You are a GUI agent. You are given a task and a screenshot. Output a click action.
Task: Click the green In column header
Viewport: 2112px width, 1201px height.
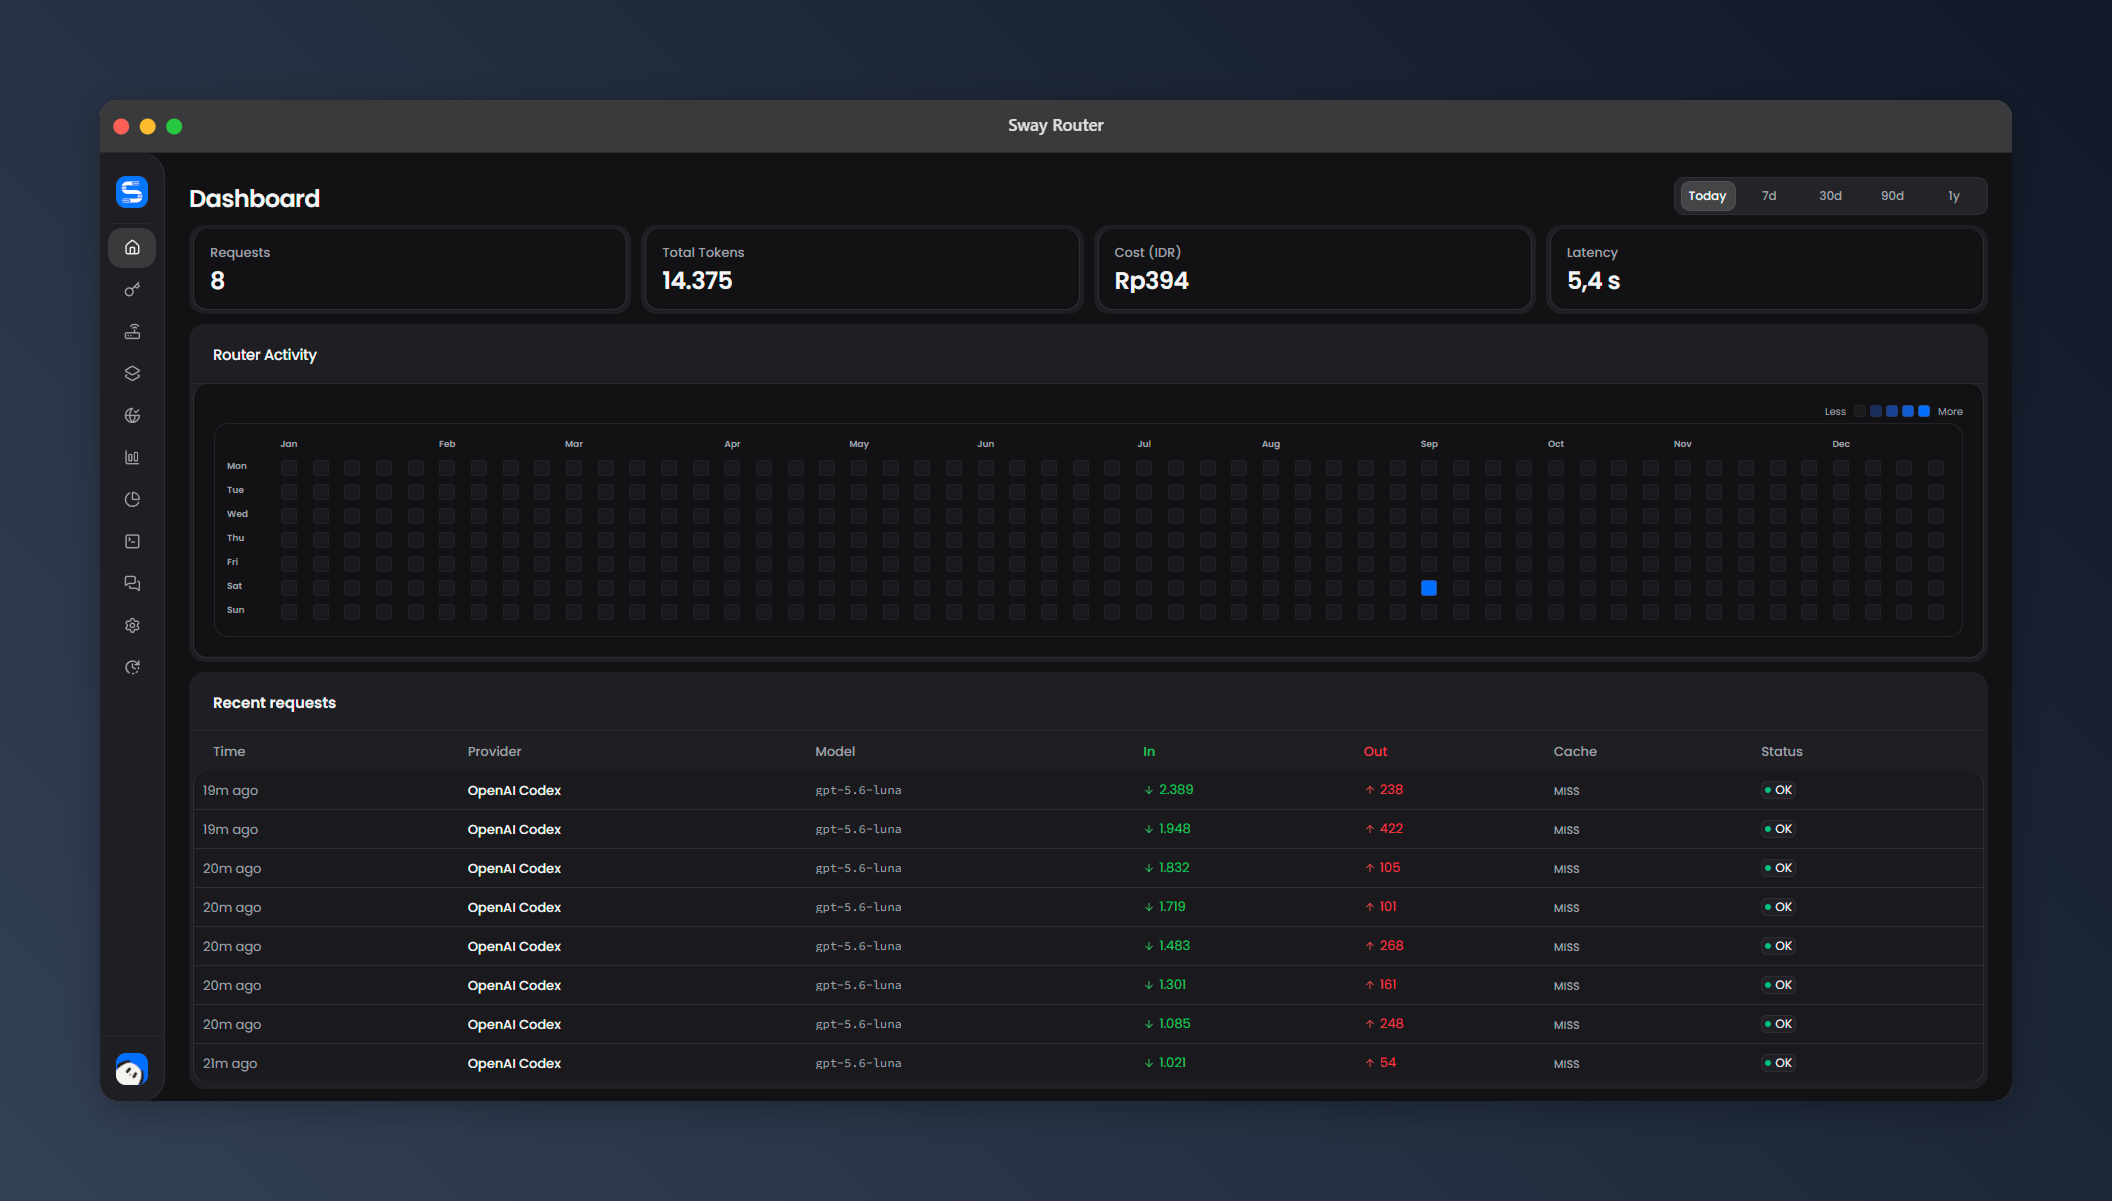tap(1149, 751)
